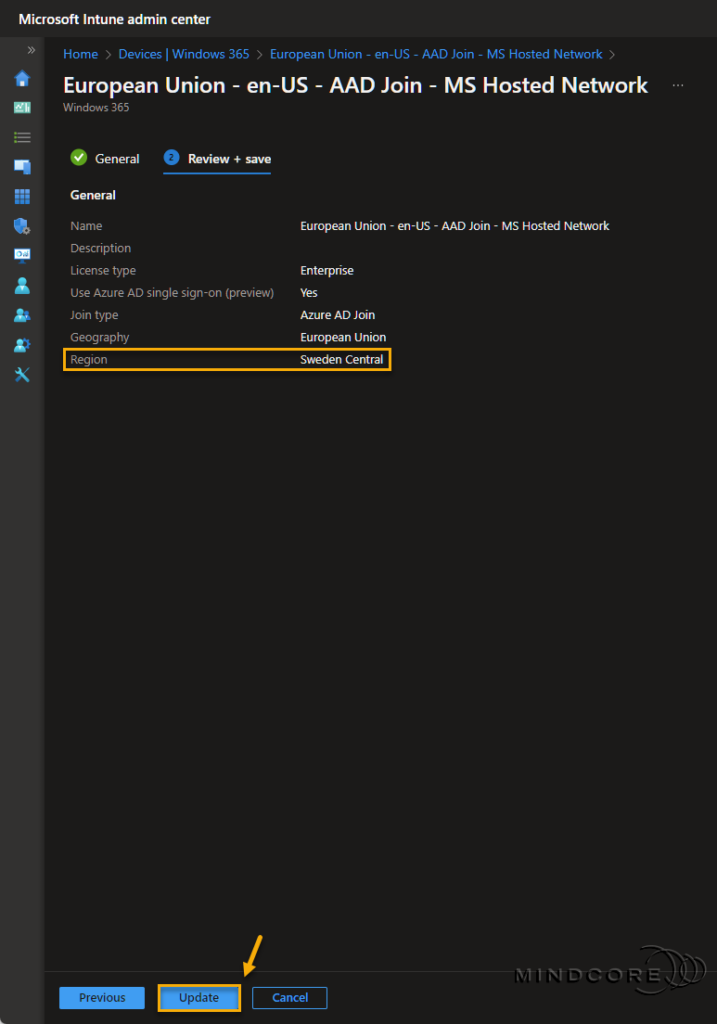Open Tenant administration via the person-gear icon

pos(21,345)
